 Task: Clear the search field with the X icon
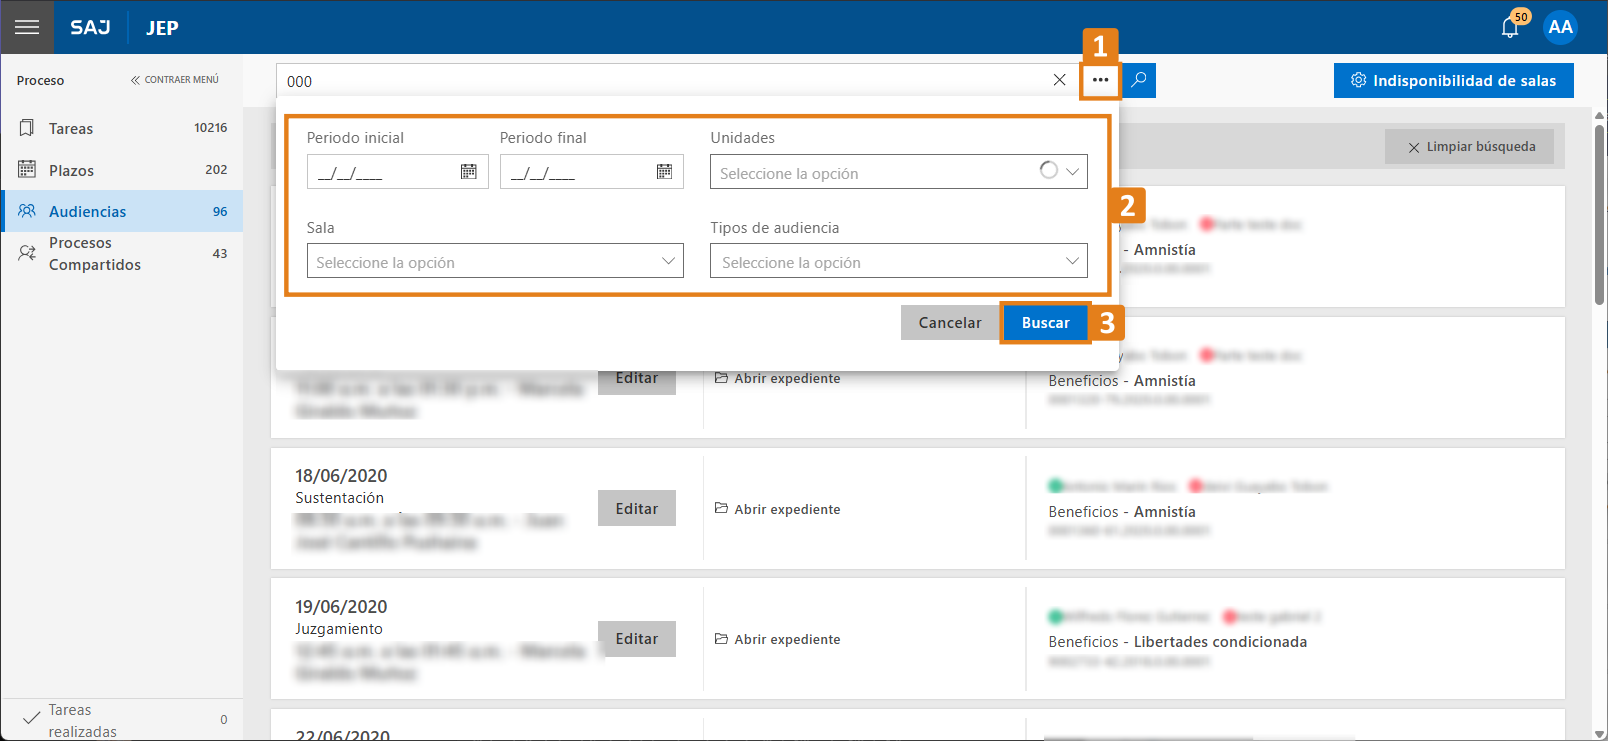[1059, 80]
